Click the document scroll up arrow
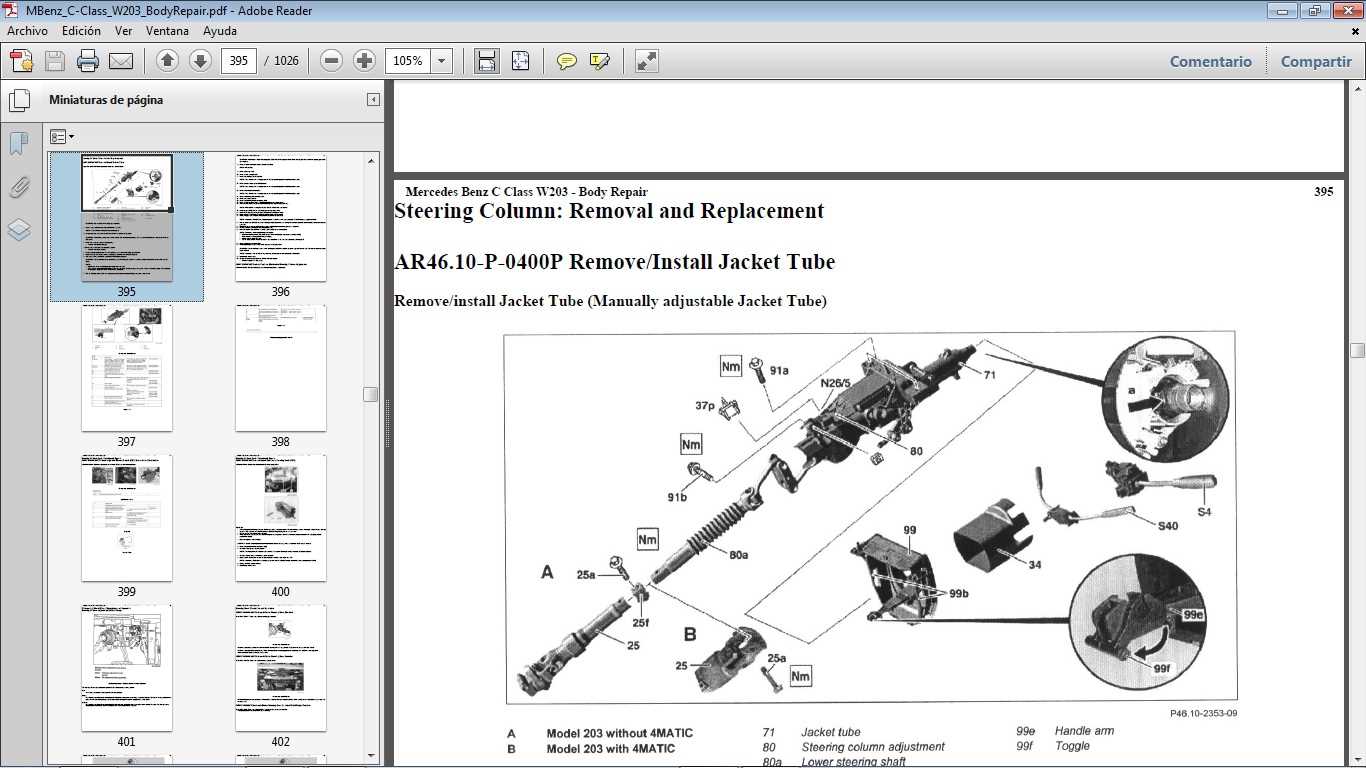The height and width of the screenshot is (768, 1366). (x=1357, y=90)
